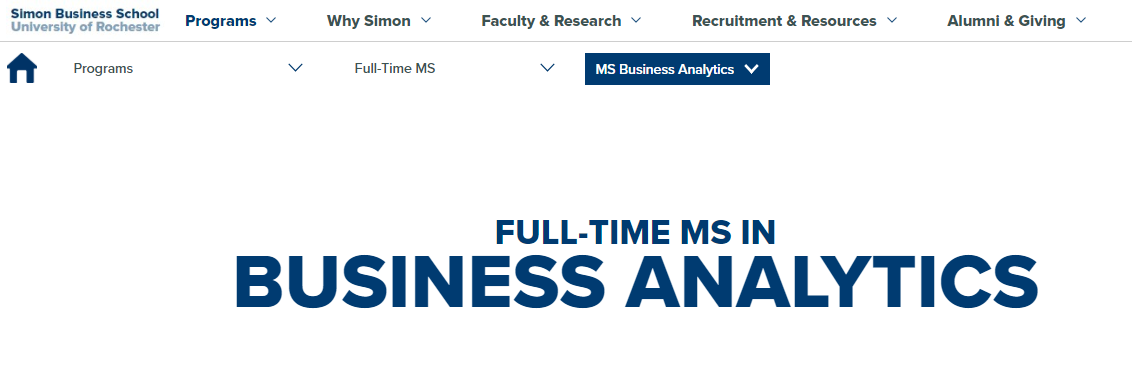The height and width of the screenshot is (380, 1132).
Task: Select Faculty & Research in navigation bar
Action: click(552, 21)
